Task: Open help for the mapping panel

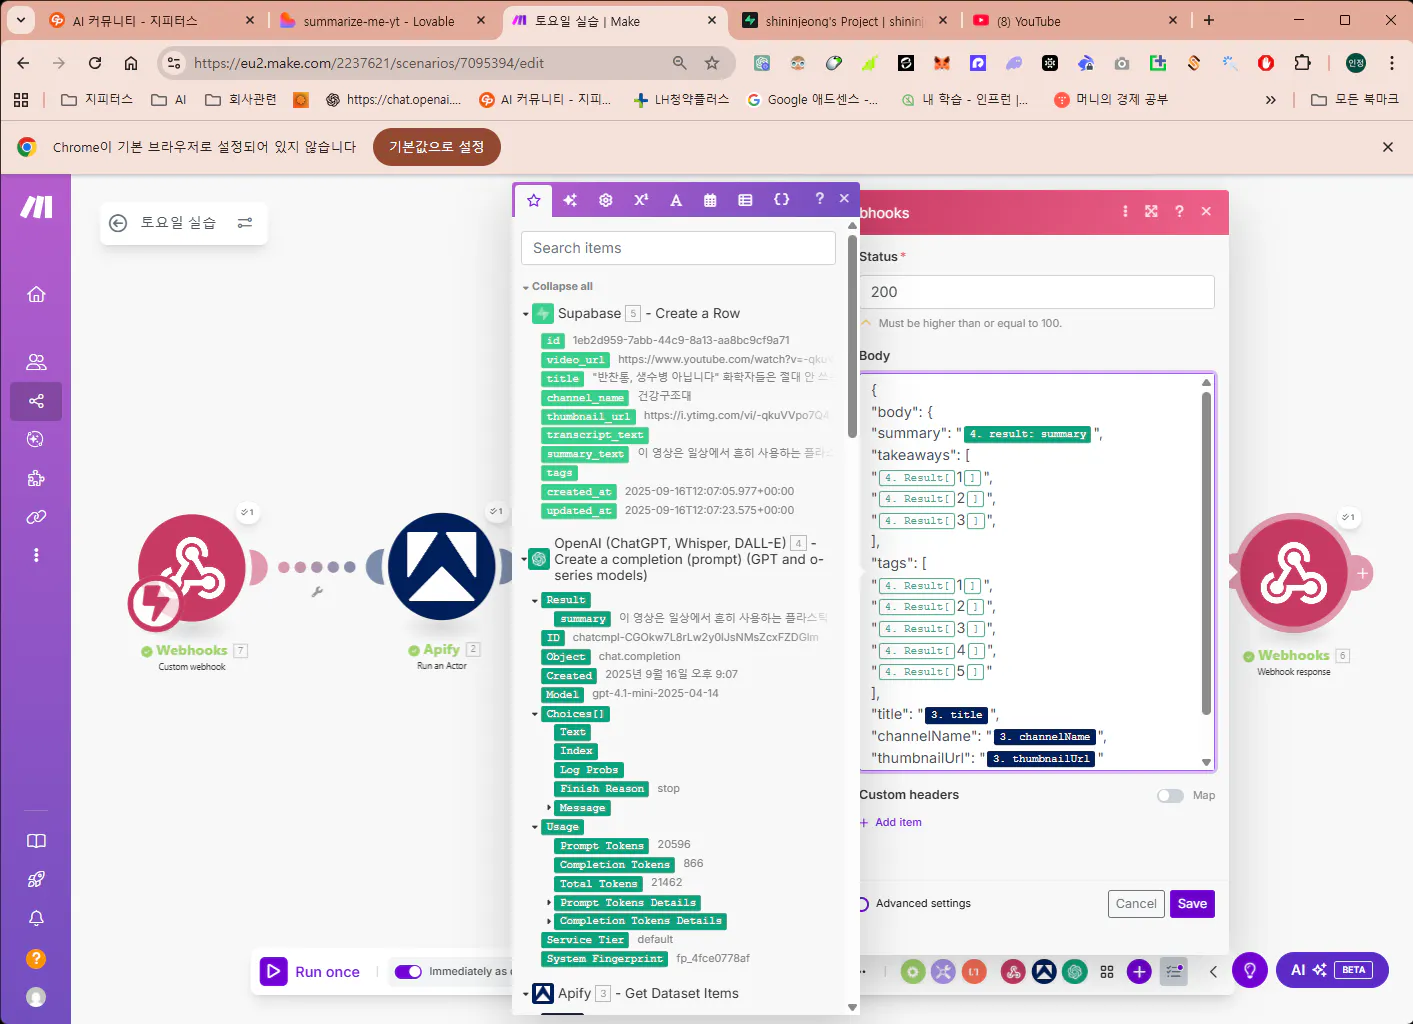Action: (819, 199)
